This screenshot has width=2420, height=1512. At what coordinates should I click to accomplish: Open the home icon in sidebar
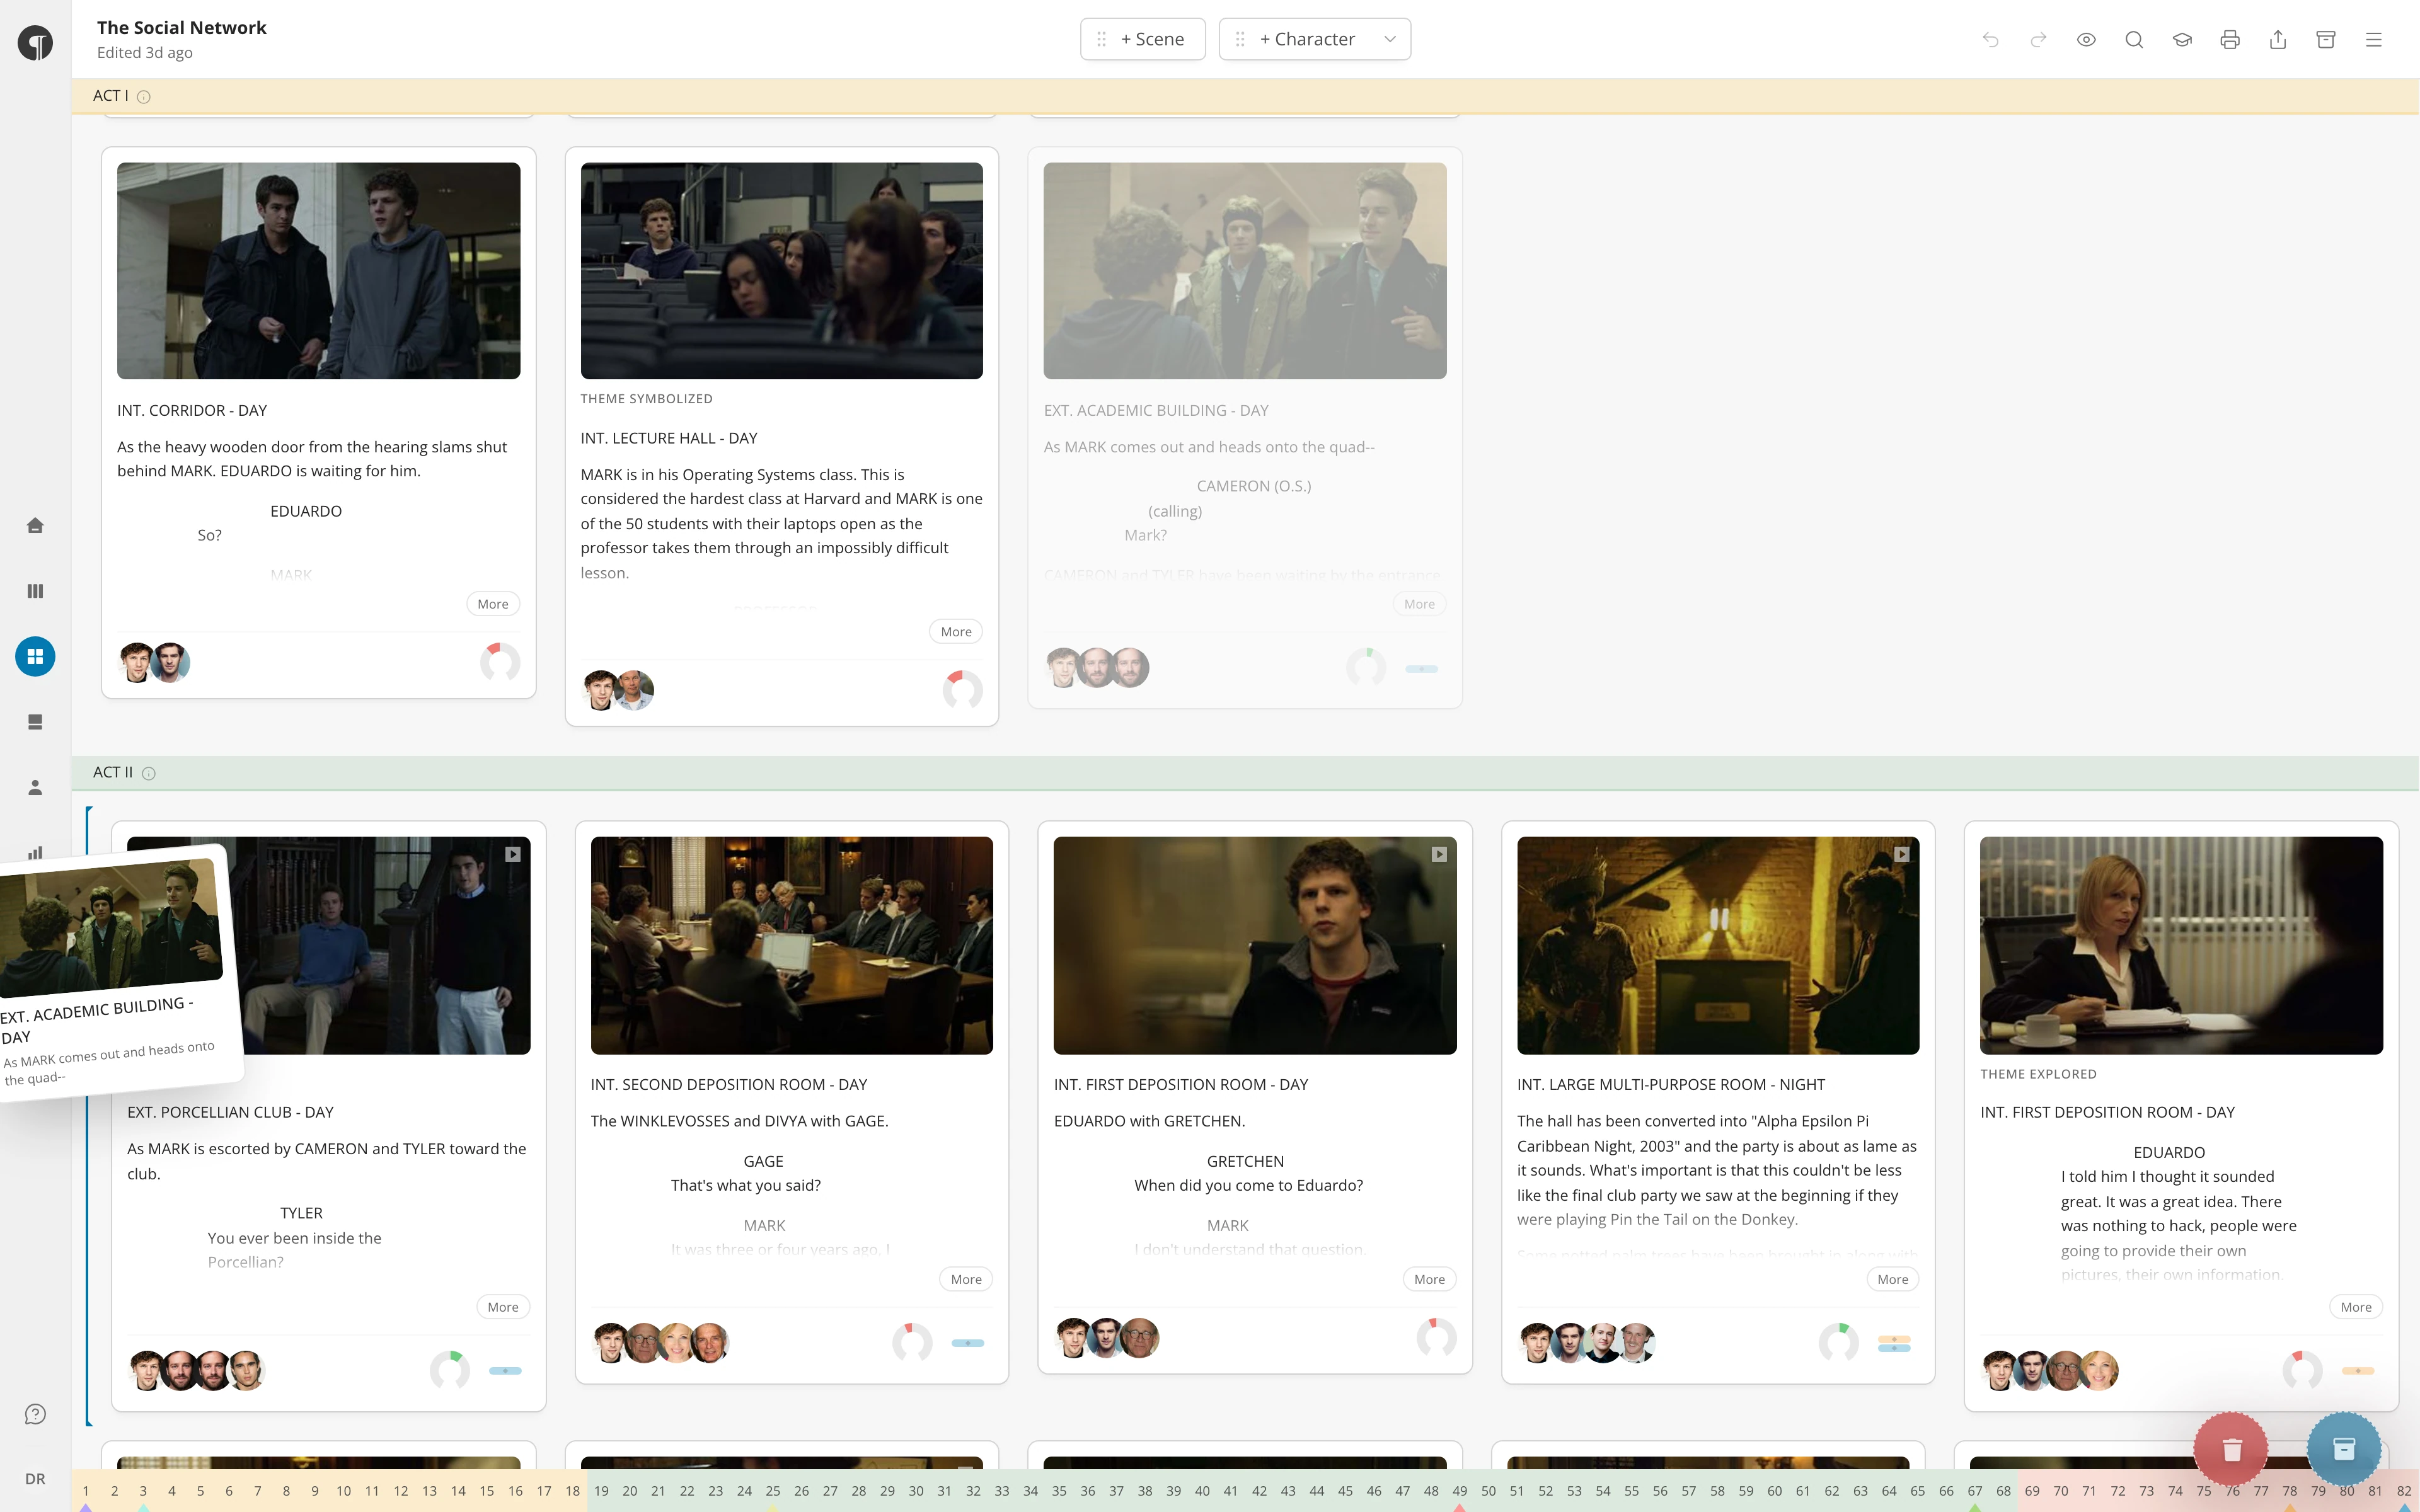35,525
